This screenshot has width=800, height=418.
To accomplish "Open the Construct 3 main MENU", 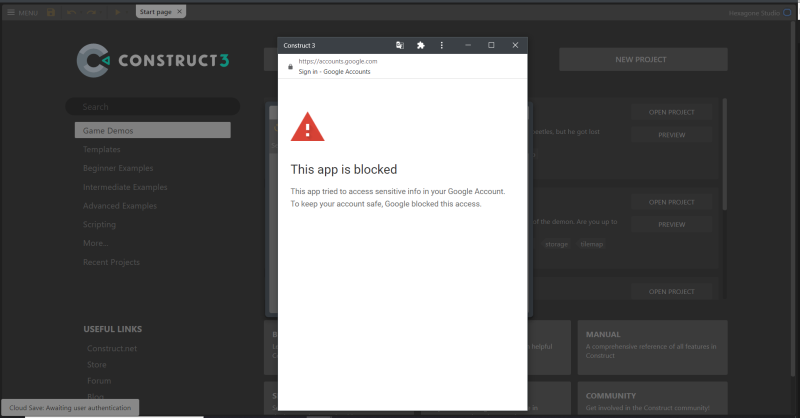I will (22, 12).
